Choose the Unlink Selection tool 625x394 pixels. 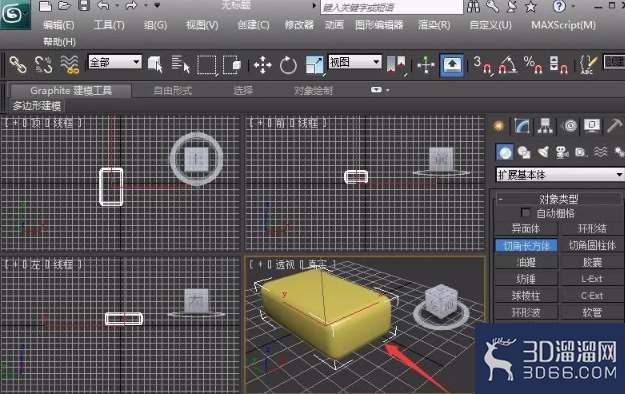click(43, 65)
